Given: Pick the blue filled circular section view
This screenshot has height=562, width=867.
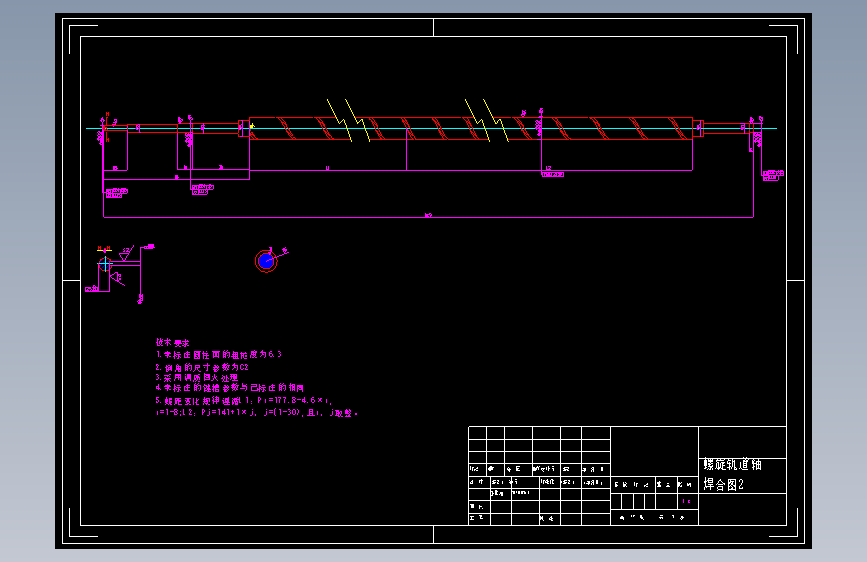Looking at the screenshot, I should (x=266, y=261).
